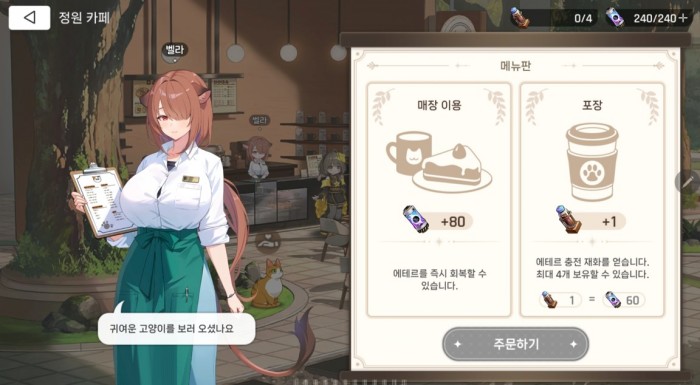Select the 매장 이용 dine-in option card
Image resolution: width=700 pixels, height=385 pixels.
click(x=439, y=199)
